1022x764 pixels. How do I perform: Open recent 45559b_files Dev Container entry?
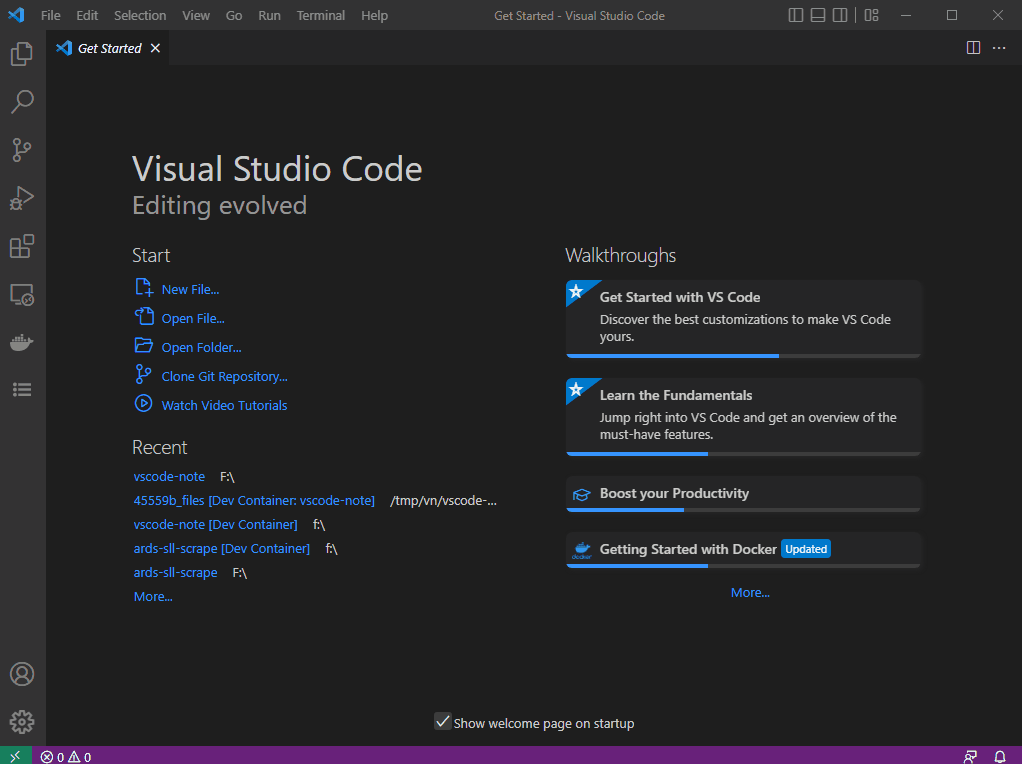point(254,501)
